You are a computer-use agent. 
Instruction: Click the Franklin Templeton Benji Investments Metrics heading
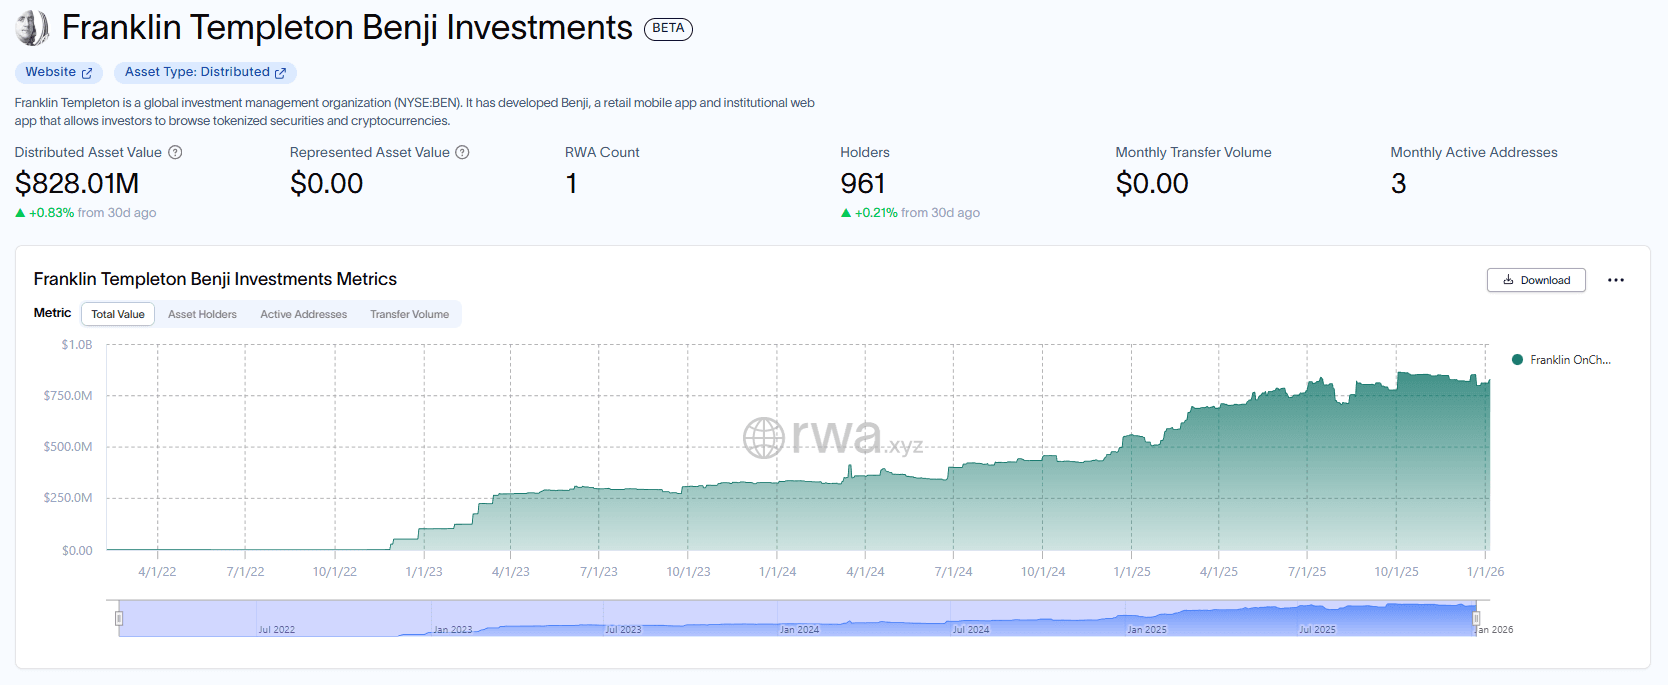(215, 279)
